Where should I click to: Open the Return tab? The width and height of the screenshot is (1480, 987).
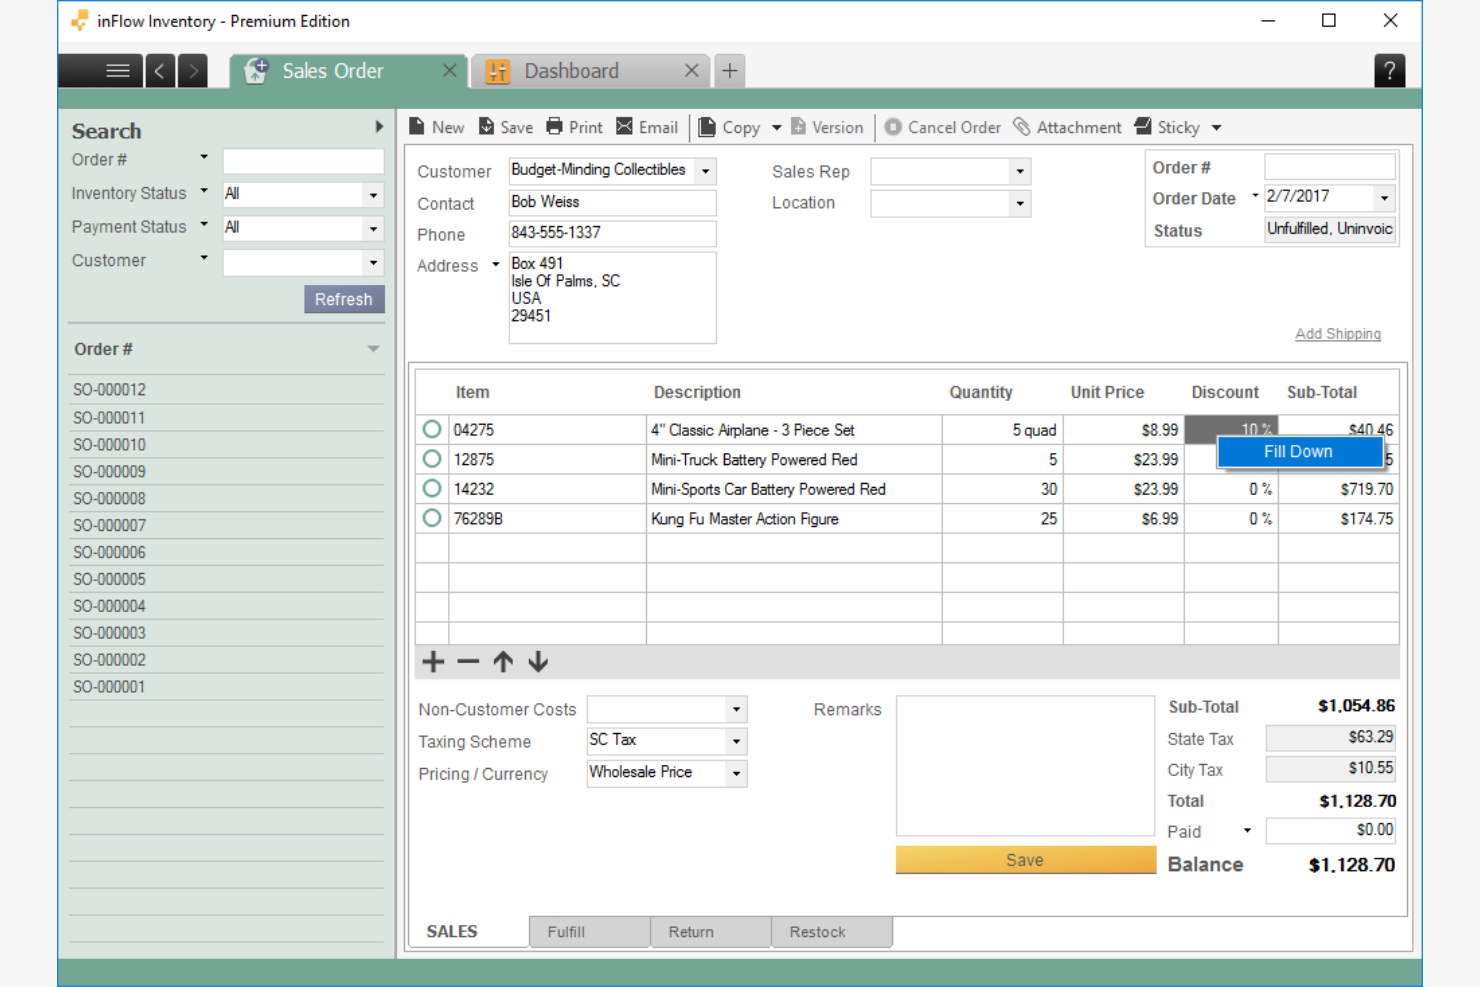711,932
